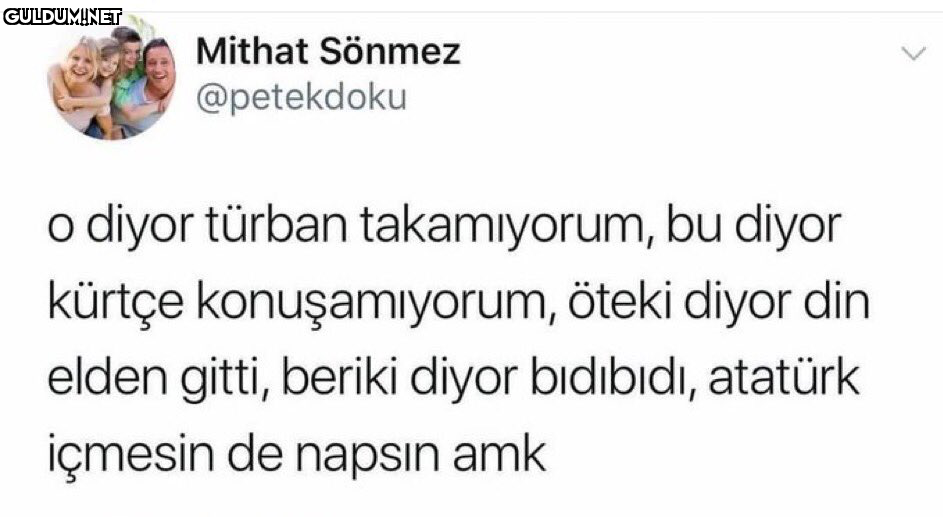Click the word 'kürtçe' in the tweet
This screenshot has height=517, width=943.
pyautogui.click(x=115, y=303)
